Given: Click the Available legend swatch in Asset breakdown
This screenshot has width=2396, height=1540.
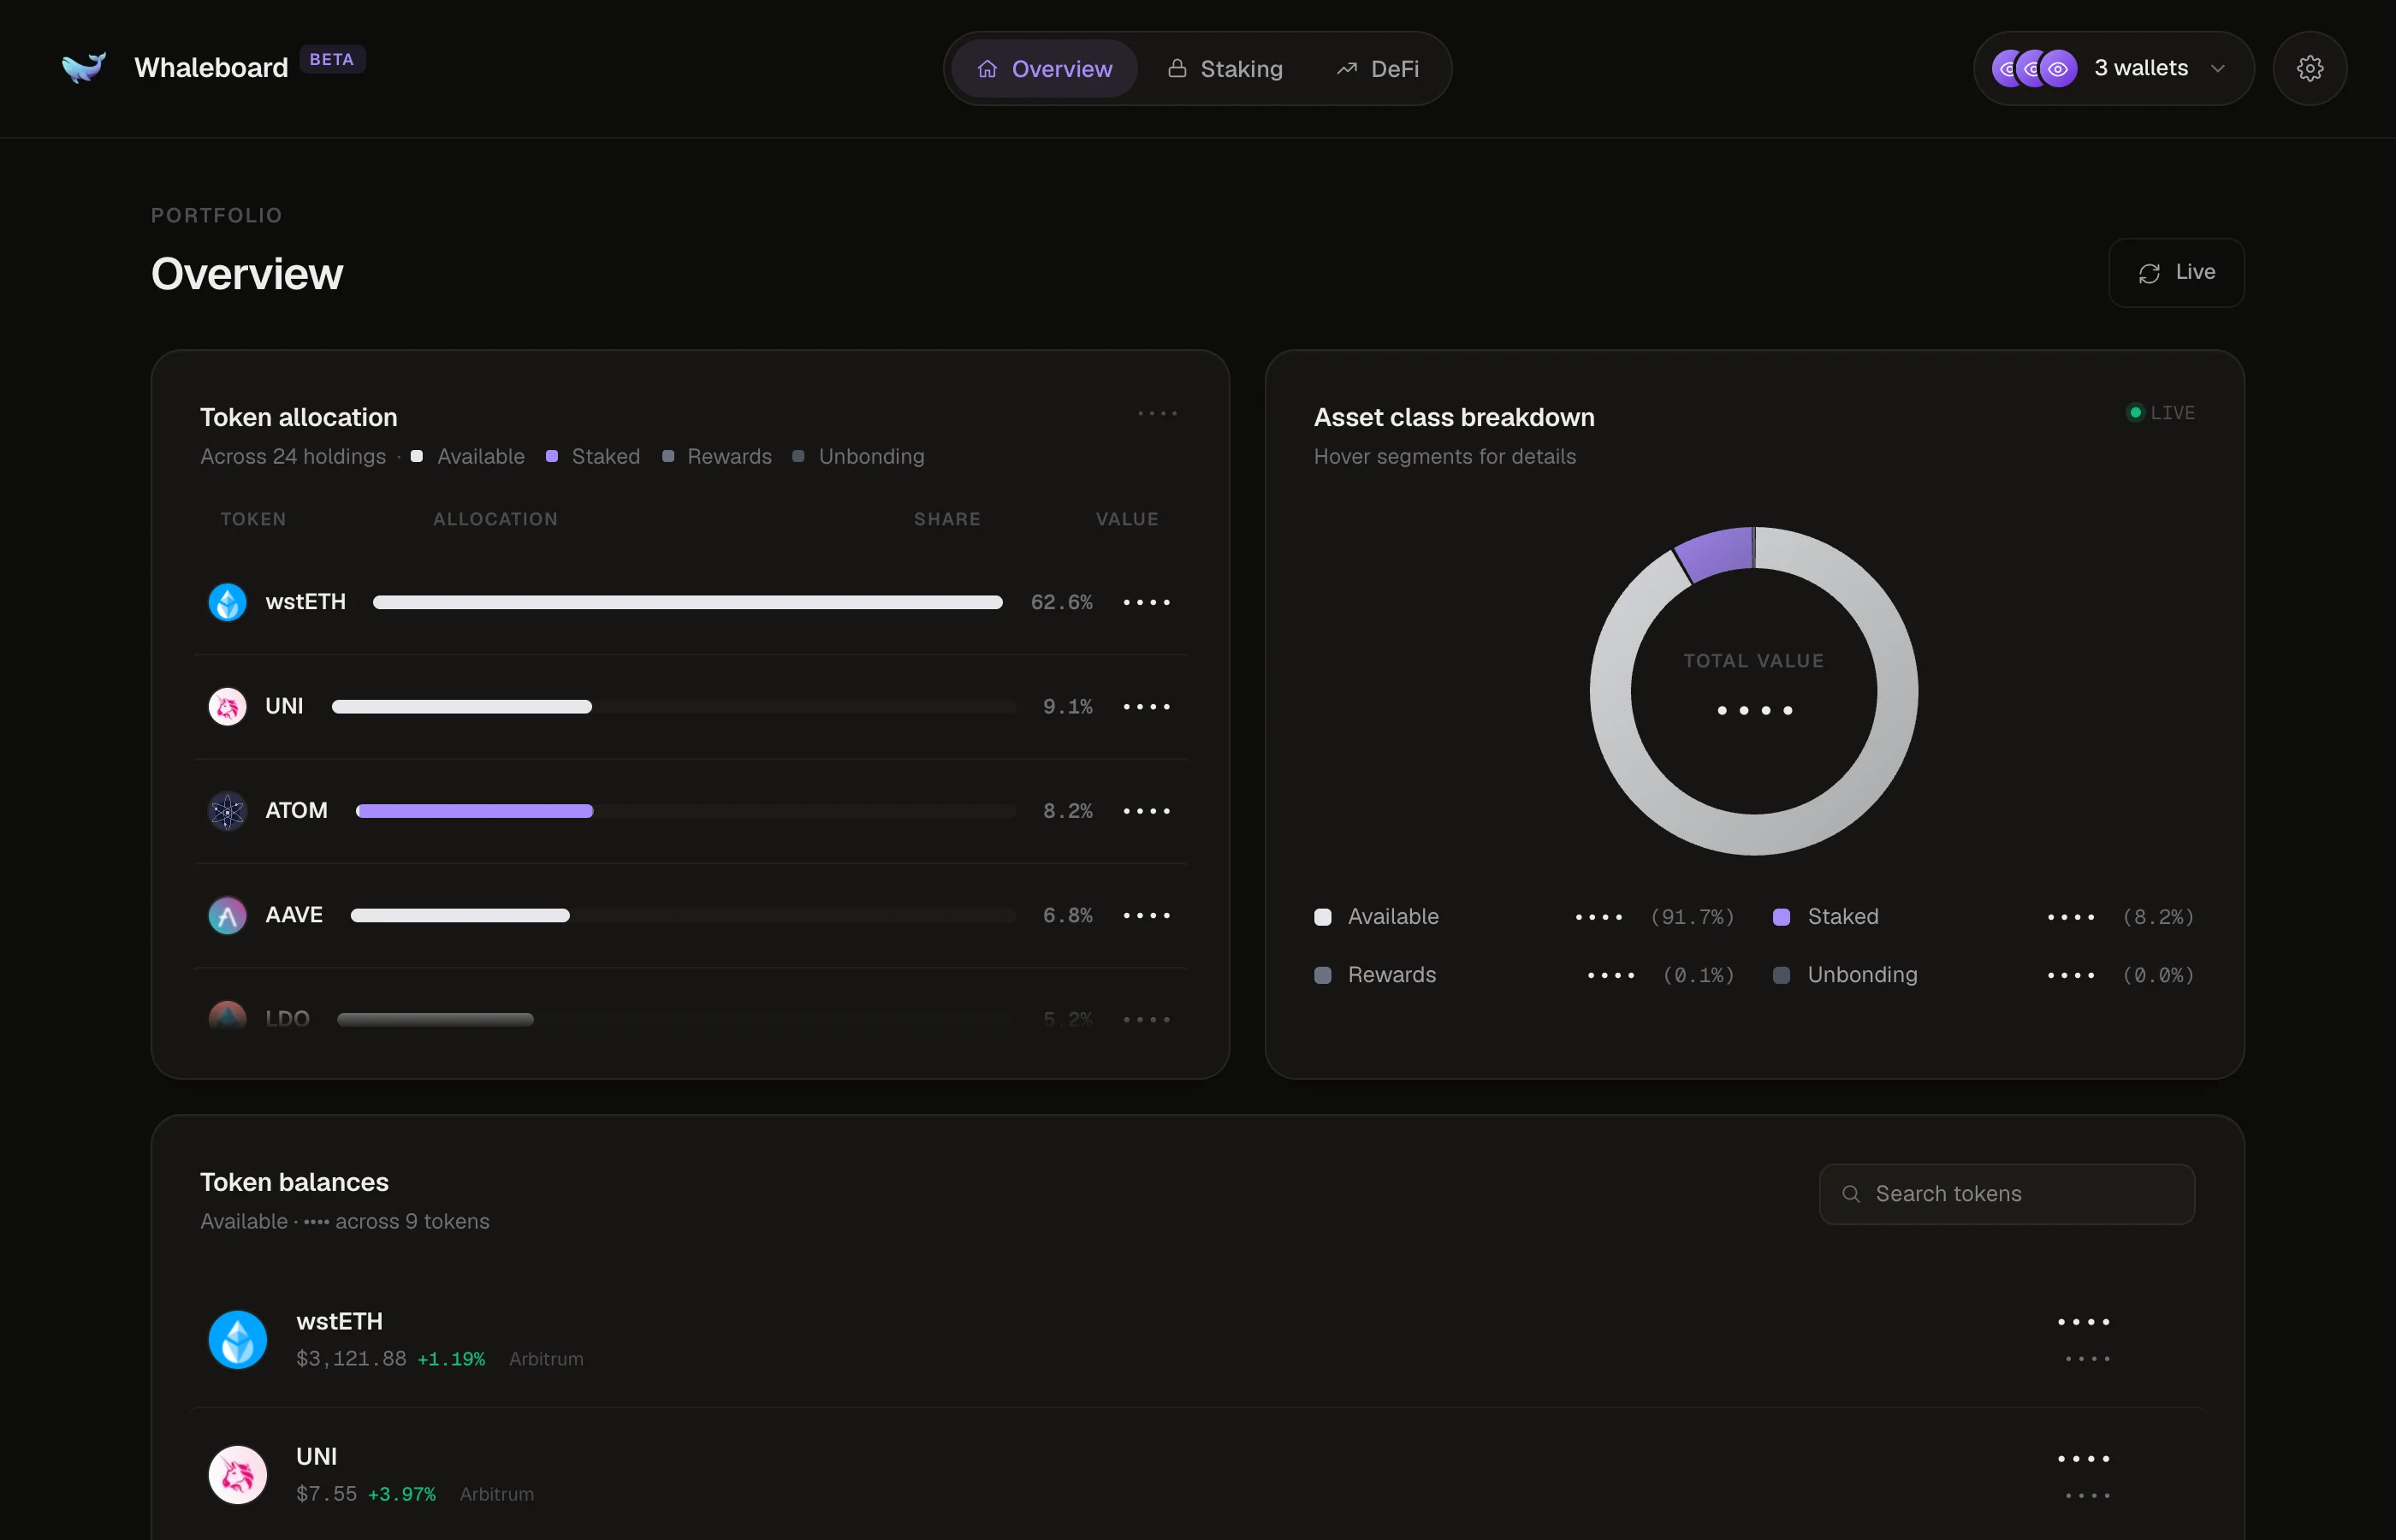Looking at the screenshot, I should pyautogui.click(x=1322, y=917).
